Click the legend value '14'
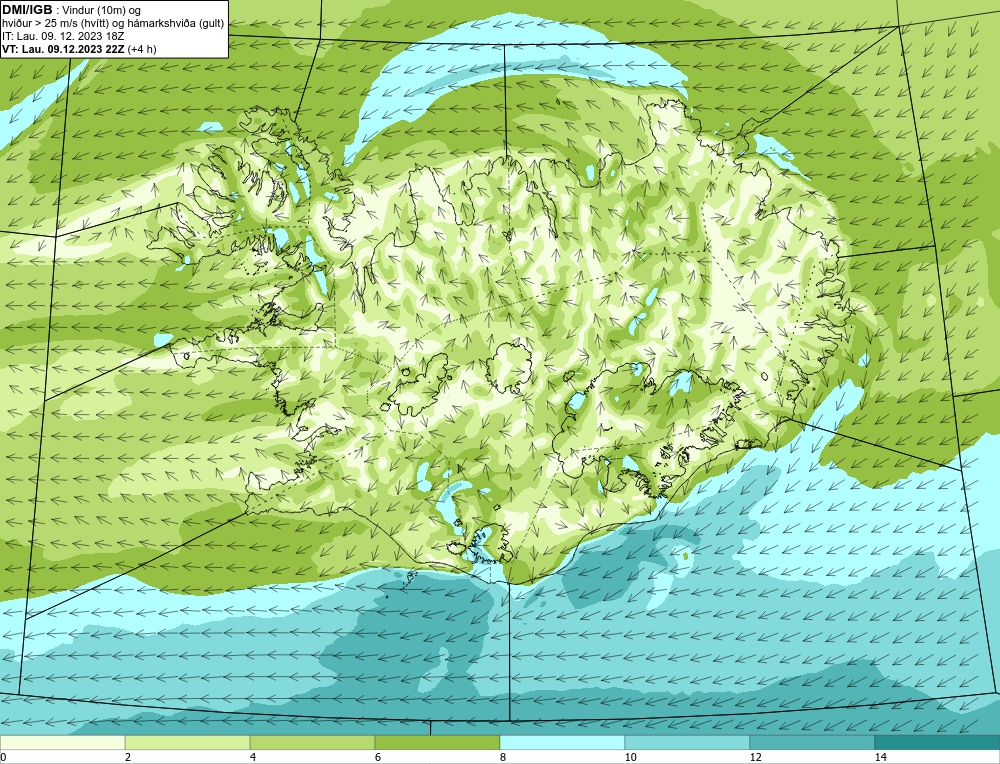The image size is (1000, 764). coord(880,757)
